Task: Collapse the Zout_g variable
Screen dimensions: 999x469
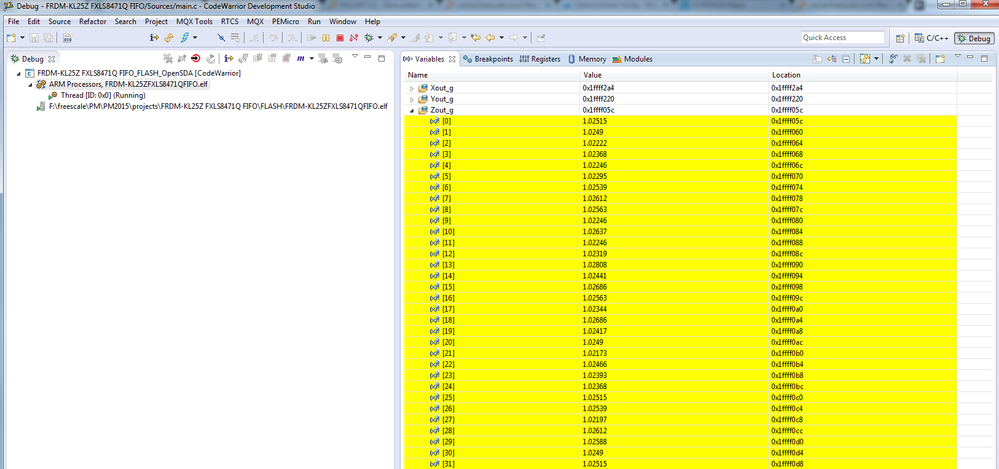Action: point(412,110)
